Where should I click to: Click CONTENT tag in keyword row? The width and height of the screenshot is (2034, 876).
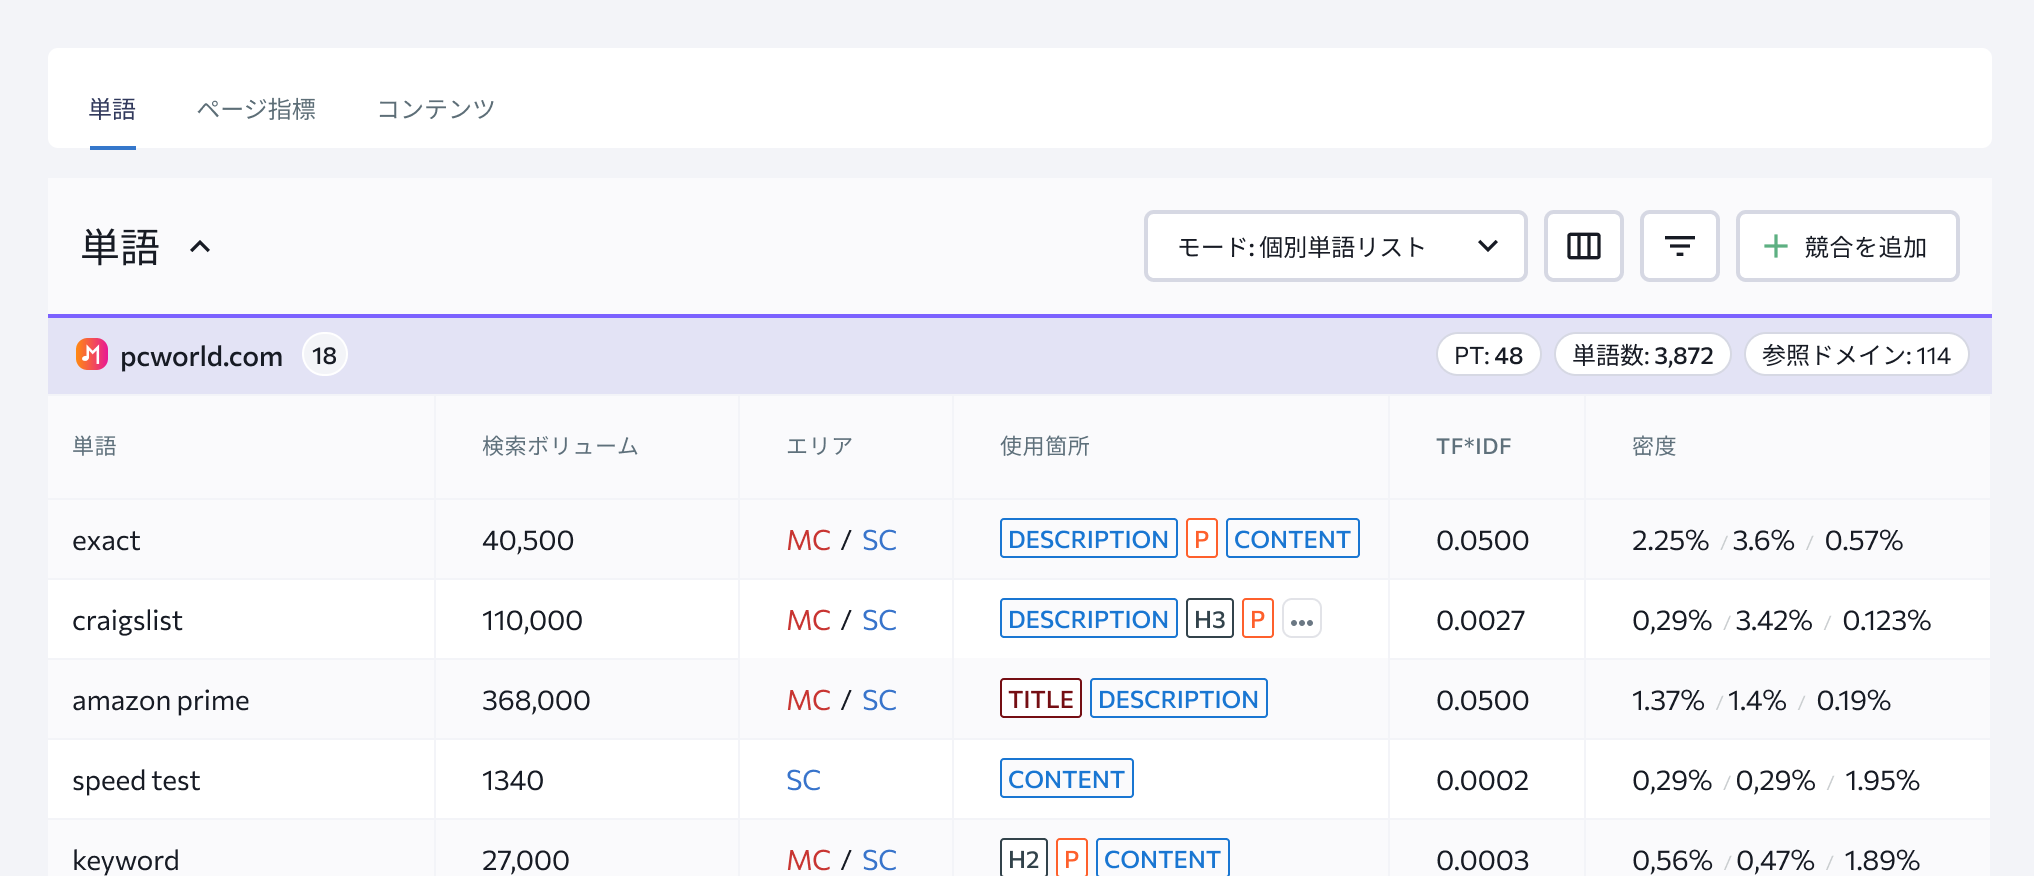pyautogui.click(x=1162, y=858)
